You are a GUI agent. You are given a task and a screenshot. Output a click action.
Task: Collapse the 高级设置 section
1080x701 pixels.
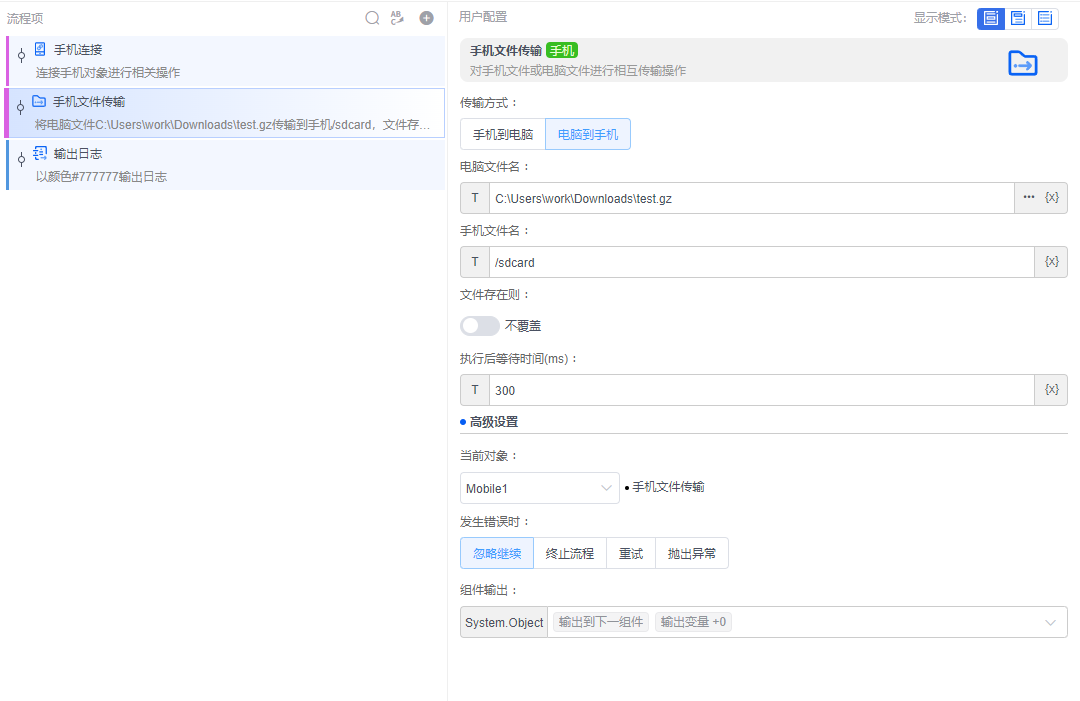click(490, 421)
